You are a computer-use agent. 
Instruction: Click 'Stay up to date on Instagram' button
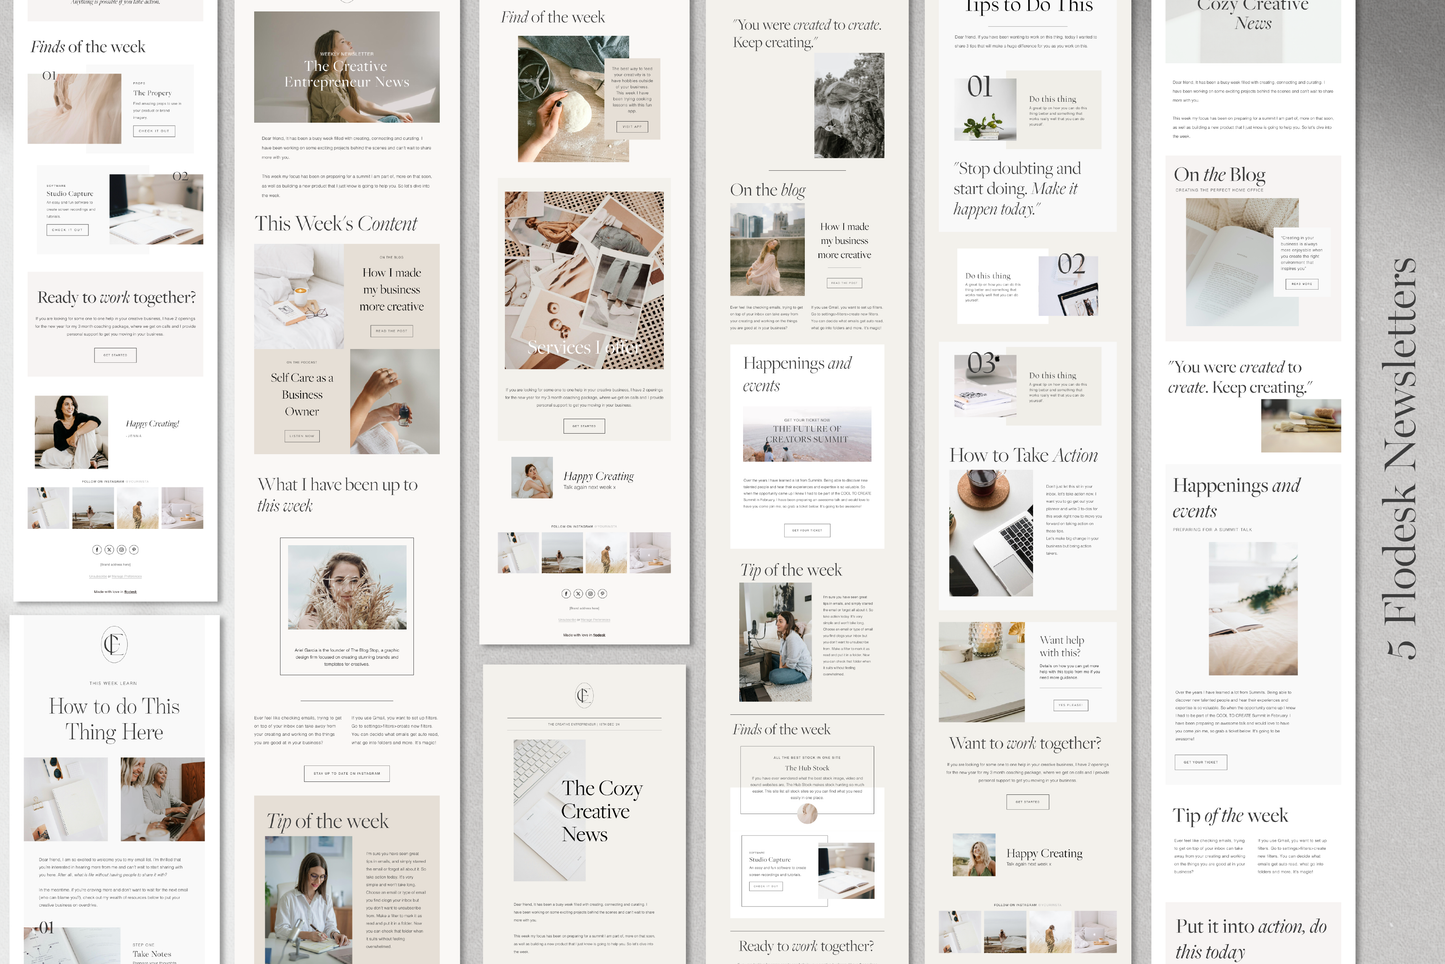(x=346, y=773)
